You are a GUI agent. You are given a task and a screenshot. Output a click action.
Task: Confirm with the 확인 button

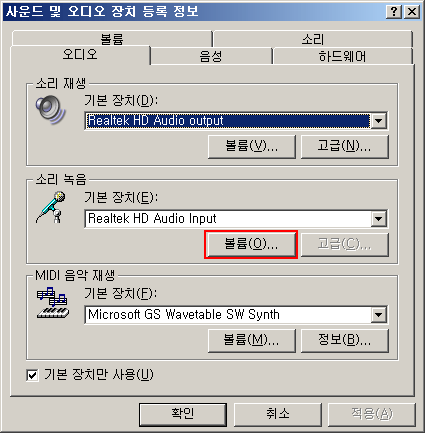coord(183,414)
